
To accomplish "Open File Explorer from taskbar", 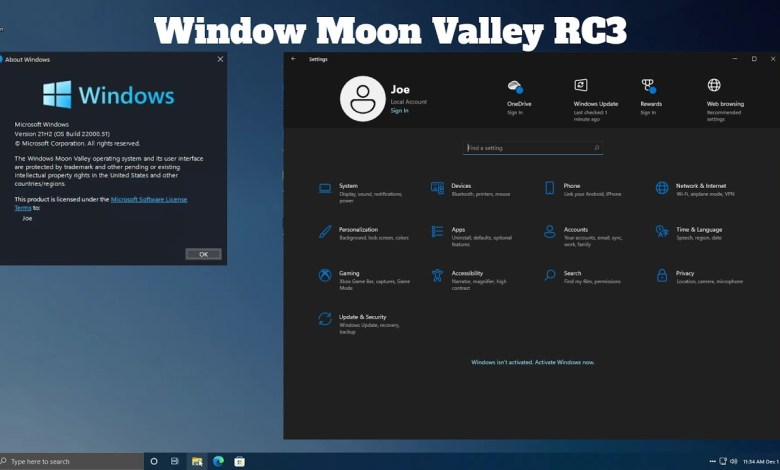I will 197,462.
